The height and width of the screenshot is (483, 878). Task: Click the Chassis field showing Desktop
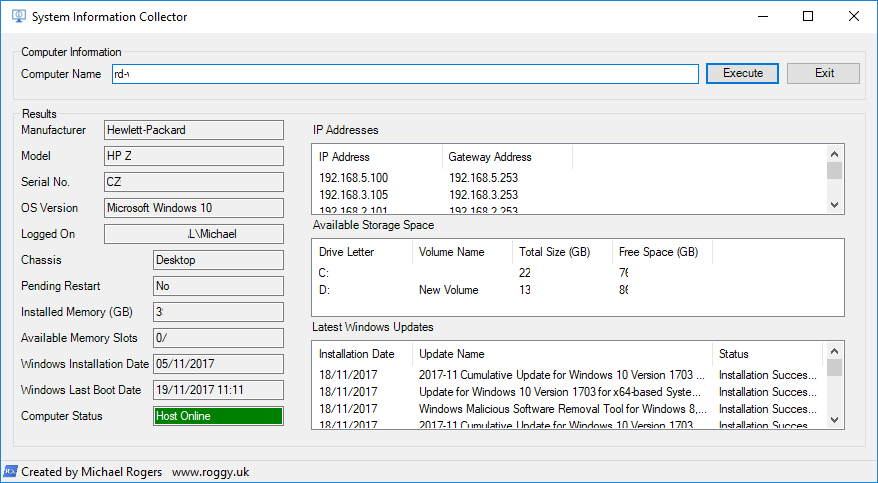(x=218, y=260)
